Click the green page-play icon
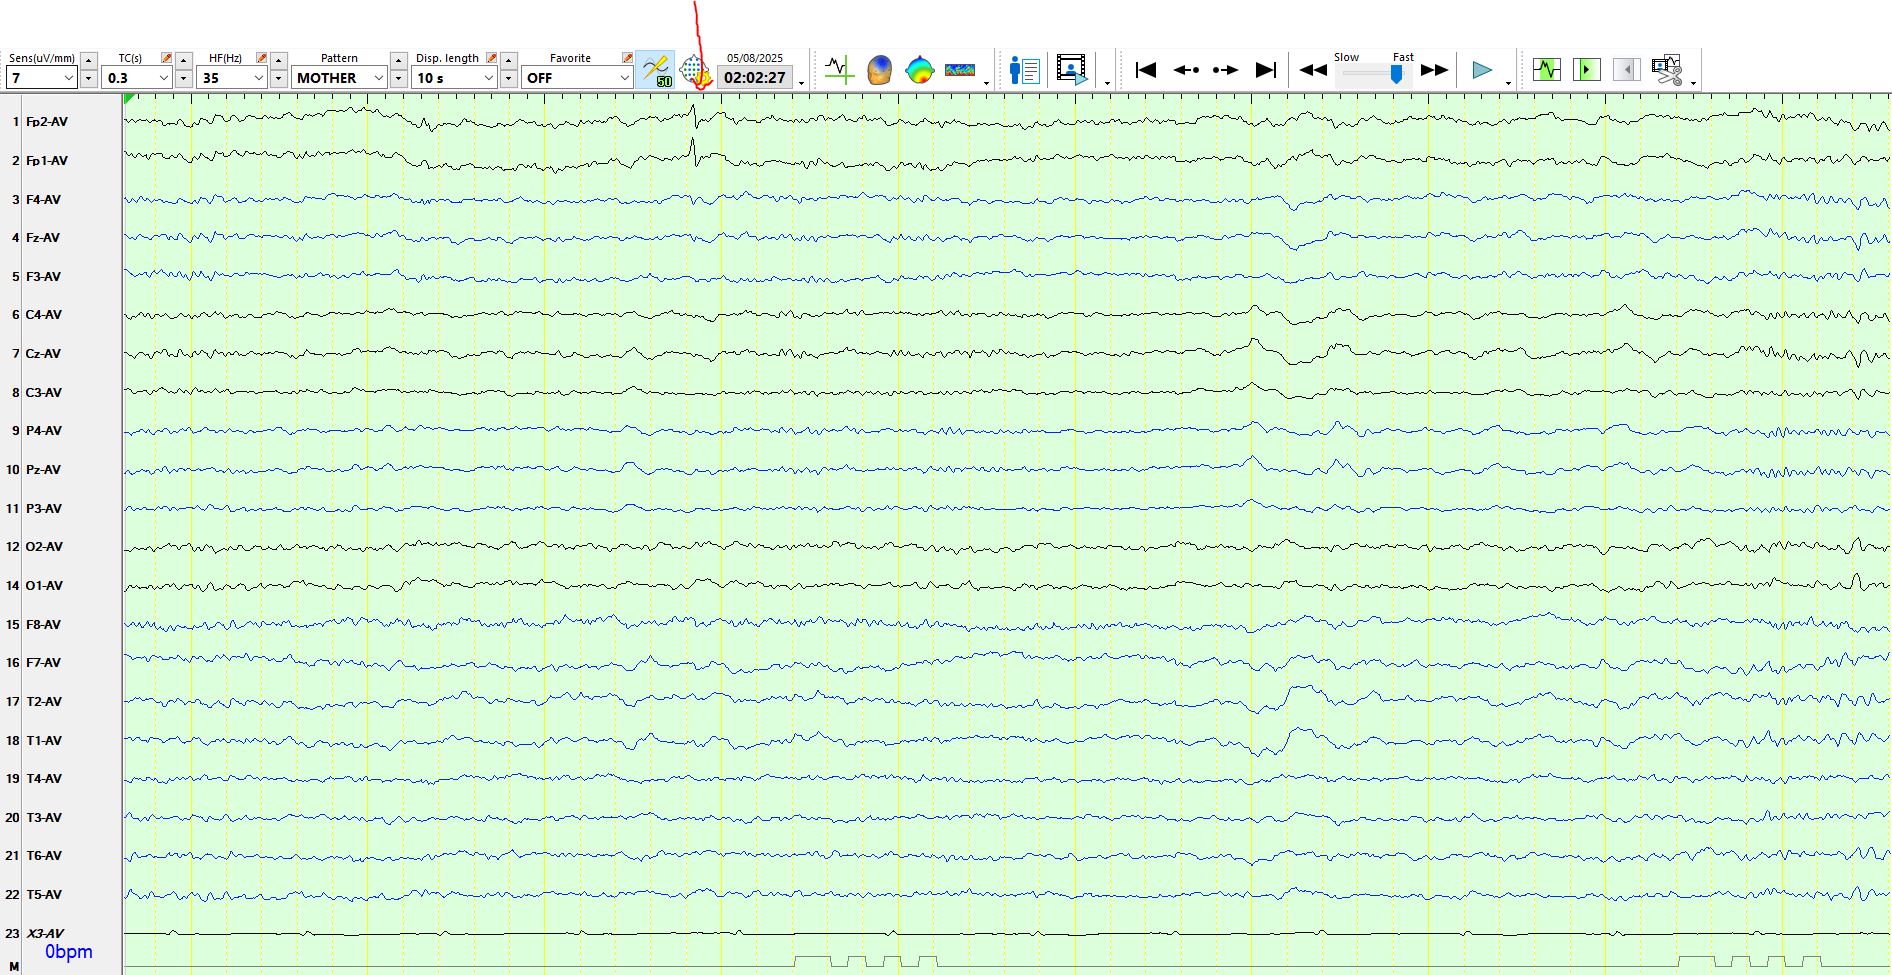Screen dimensions: 1892x975 pyautogui.click(x=1587, y=70)
